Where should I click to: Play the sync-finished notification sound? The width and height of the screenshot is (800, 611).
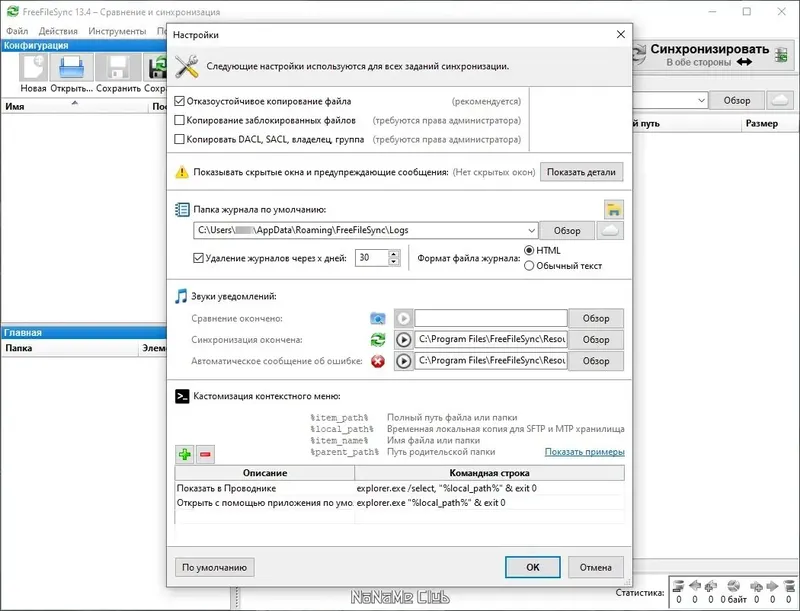pos(404,338)
